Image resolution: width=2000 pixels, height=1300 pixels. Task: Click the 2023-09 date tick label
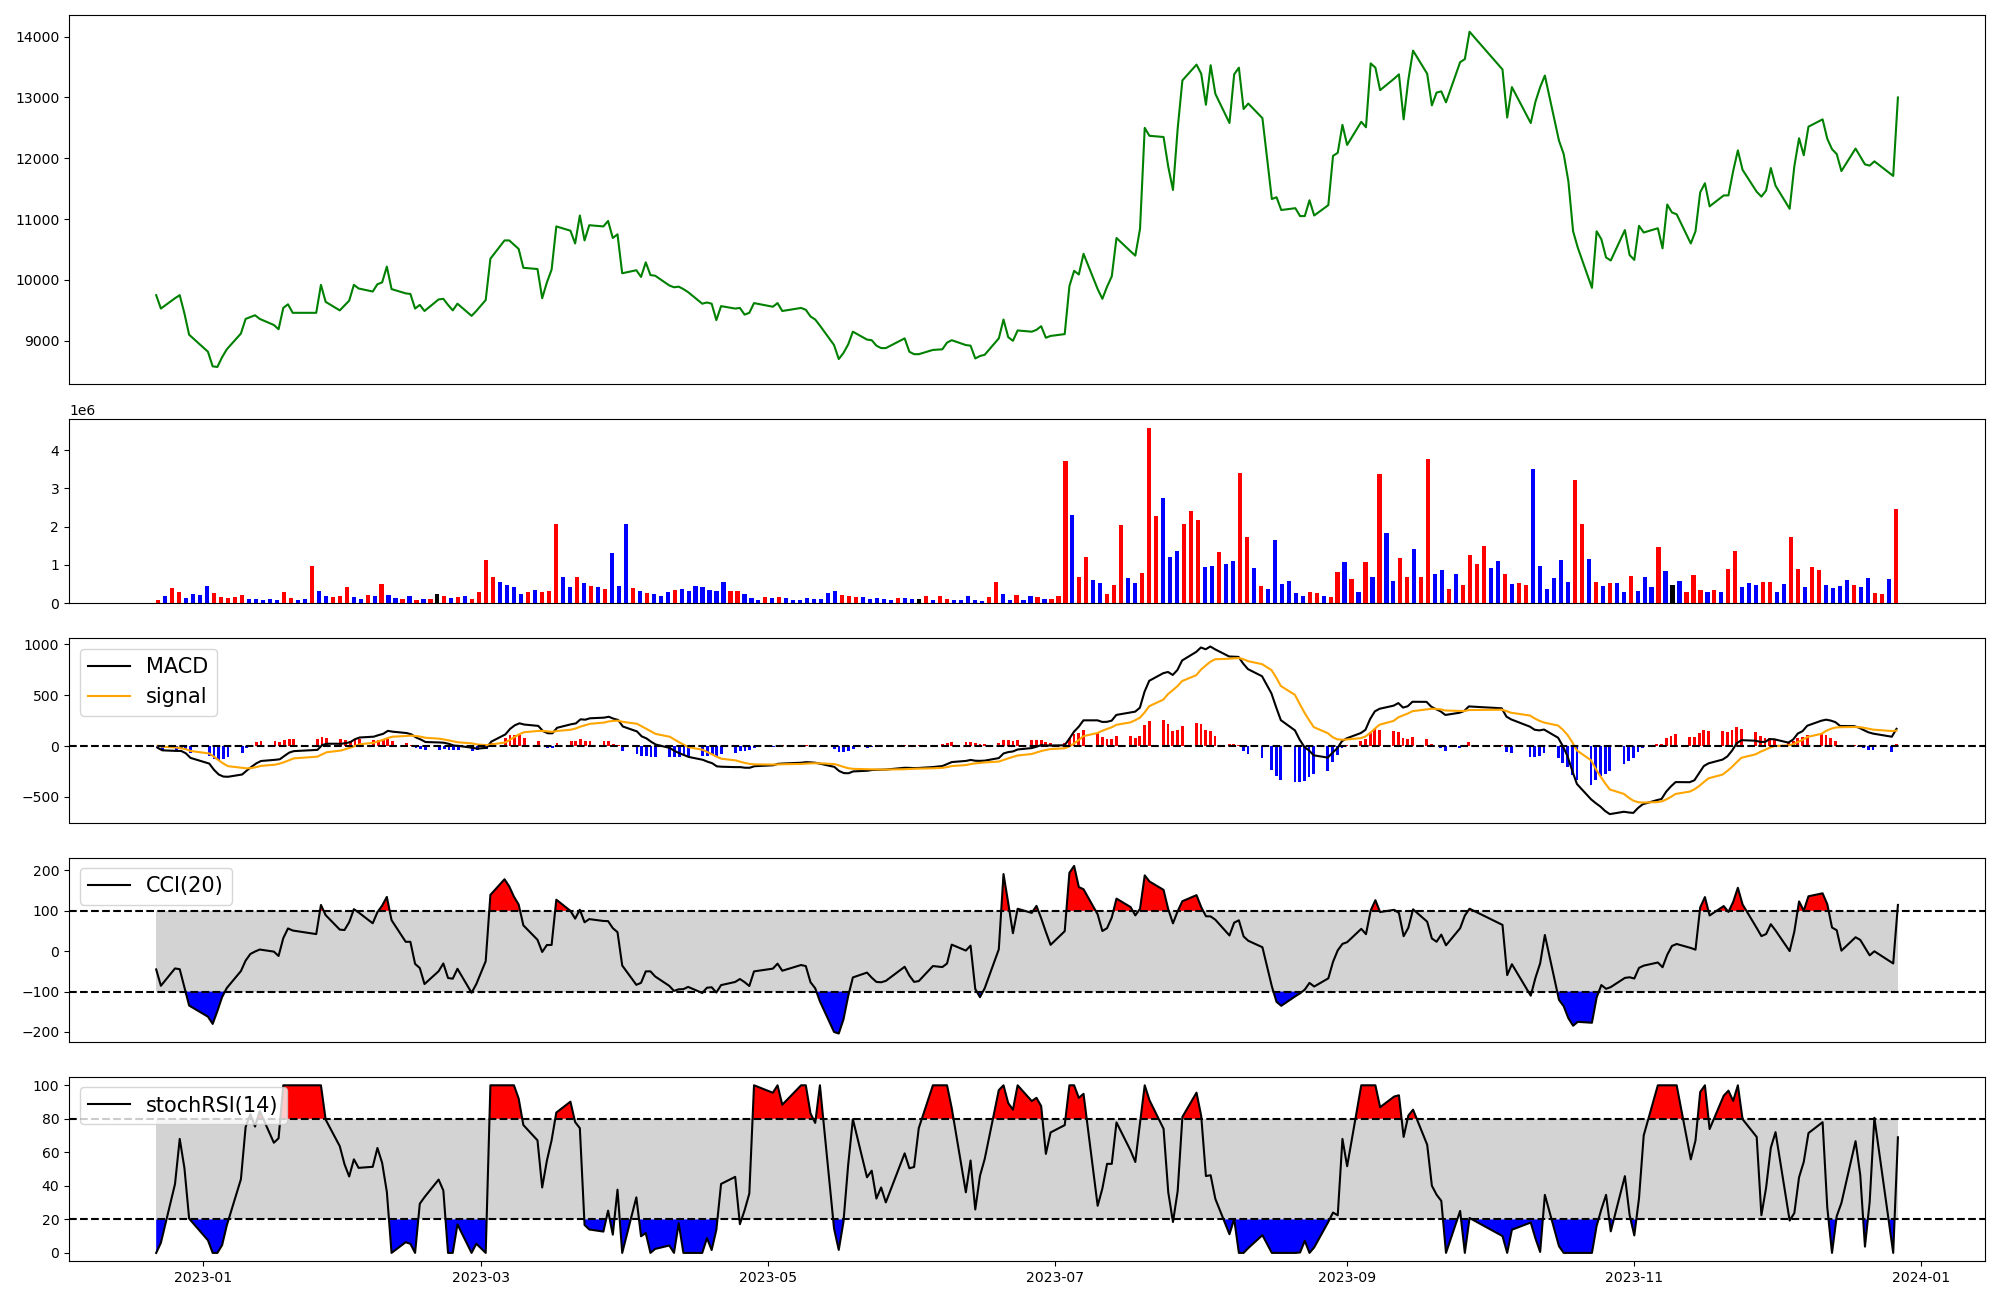pos(1347,1277)
